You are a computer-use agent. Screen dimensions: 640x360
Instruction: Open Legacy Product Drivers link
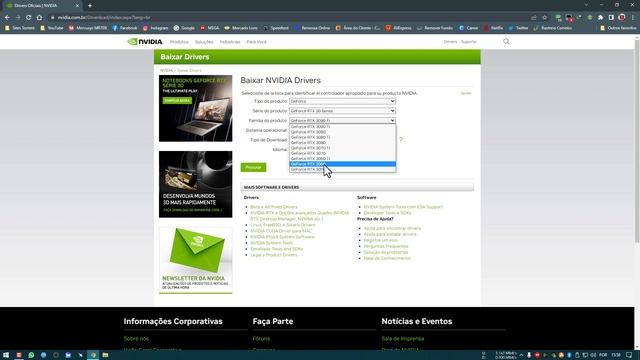[x=274, y=255]
